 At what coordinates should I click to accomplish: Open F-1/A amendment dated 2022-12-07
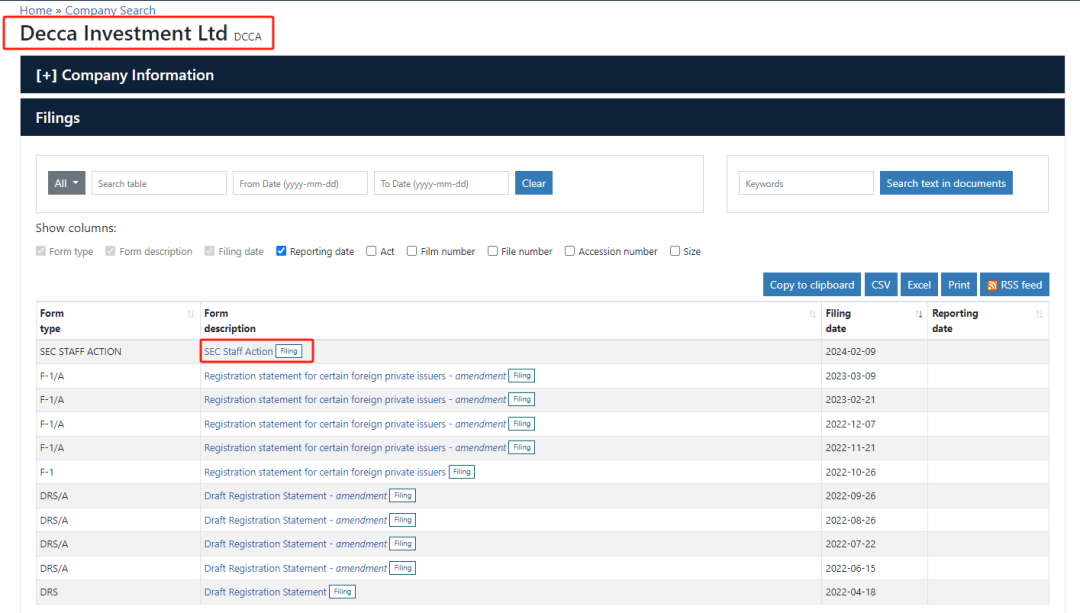tap(355, 424)
